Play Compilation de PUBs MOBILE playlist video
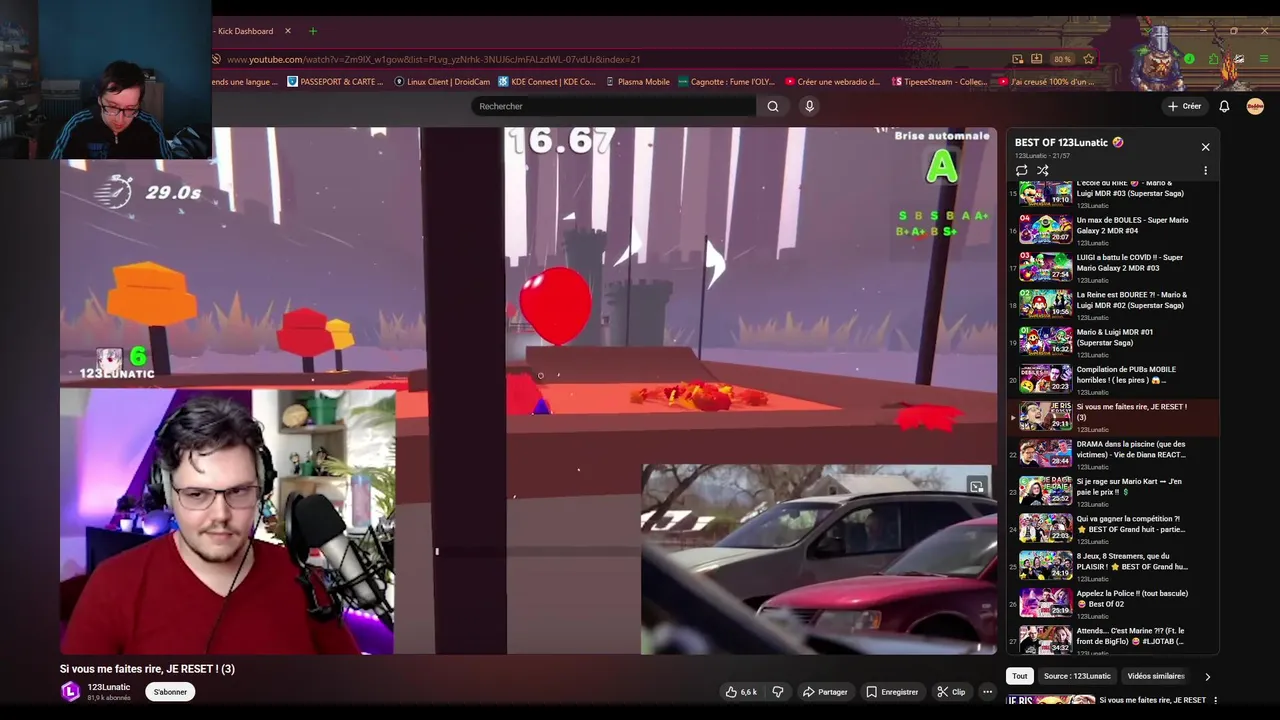This screenshot has width=1280, height=720. tap(1115, 379)
